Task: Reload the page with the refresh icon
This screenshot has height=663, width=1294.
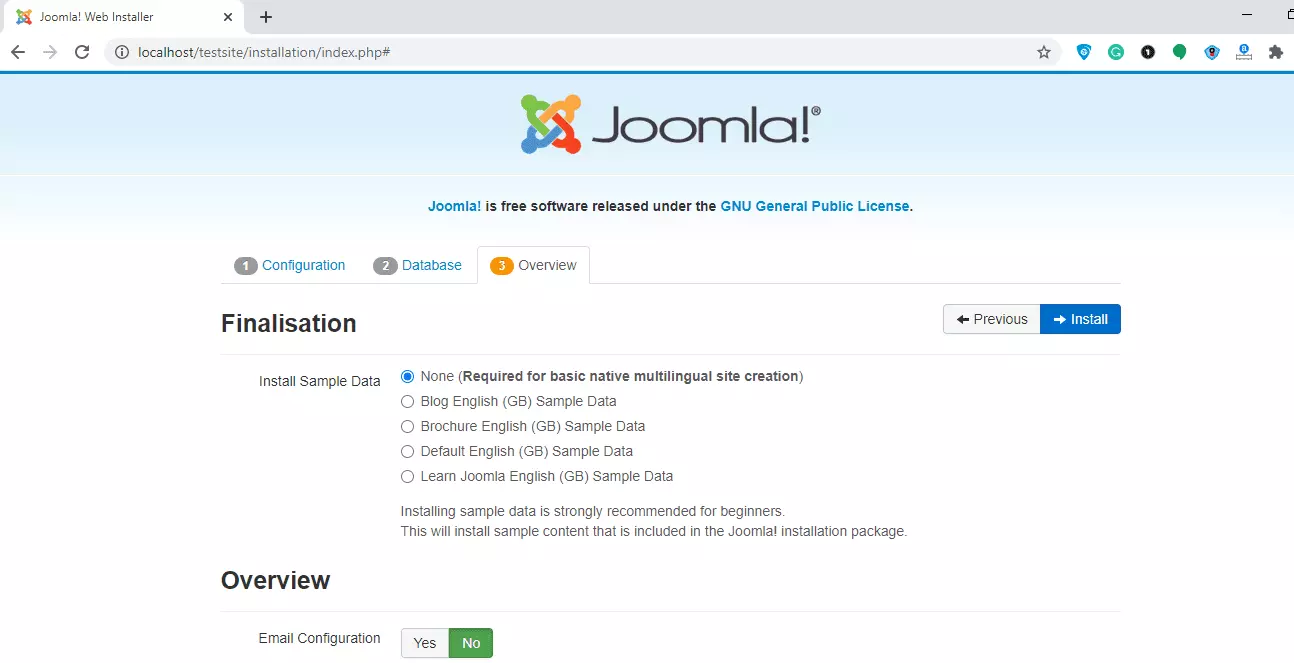Action: [82, 52]
